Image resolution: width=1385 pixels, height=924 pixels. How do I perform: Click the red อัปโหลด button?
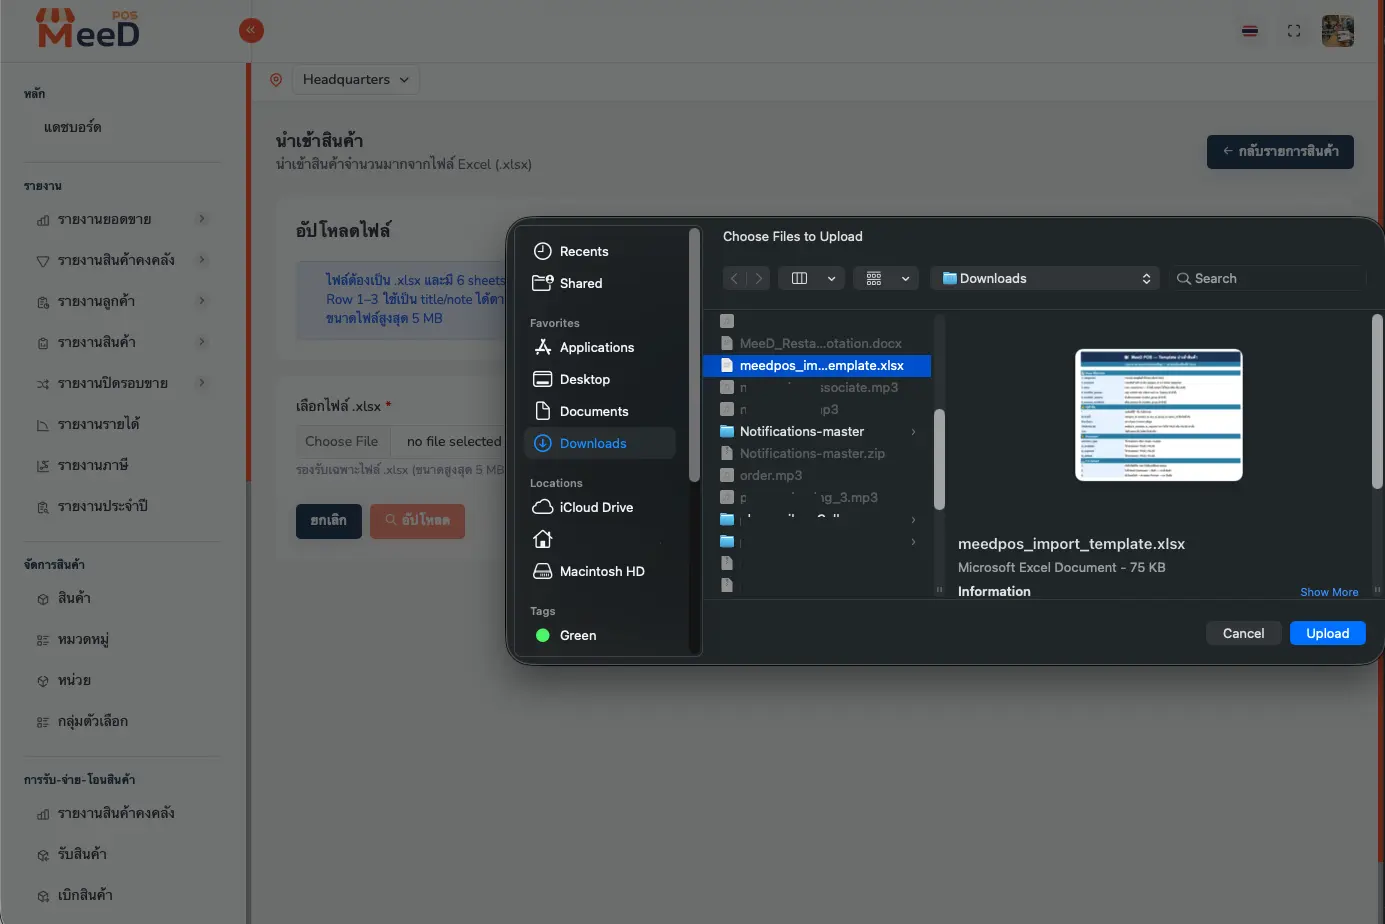coord(417,521)
